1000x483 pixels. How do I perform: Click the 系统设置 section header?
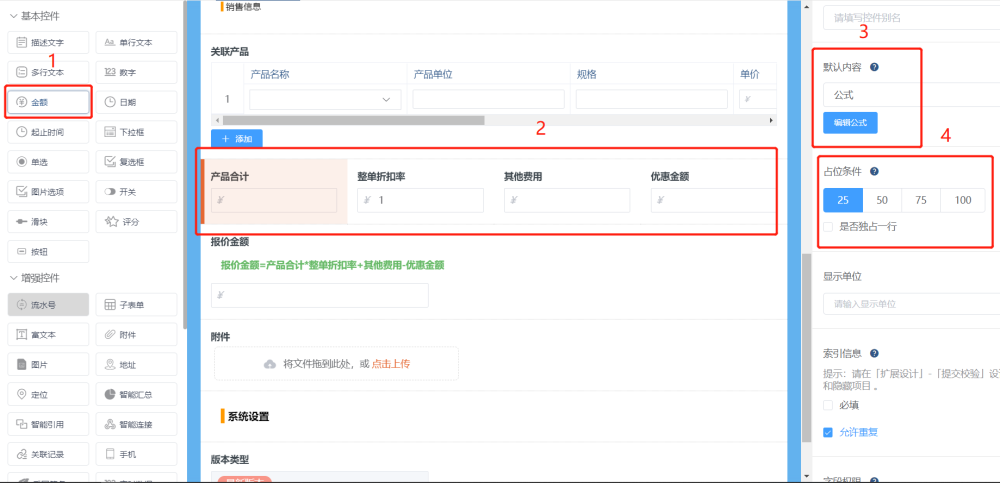click(248, 417)
